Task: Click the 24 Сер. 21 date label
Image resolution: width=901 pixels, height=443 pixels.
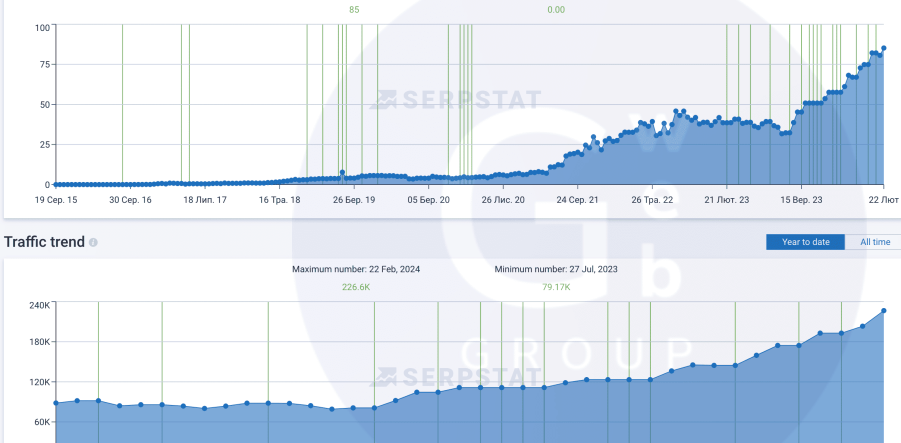Action: [577, 200]
